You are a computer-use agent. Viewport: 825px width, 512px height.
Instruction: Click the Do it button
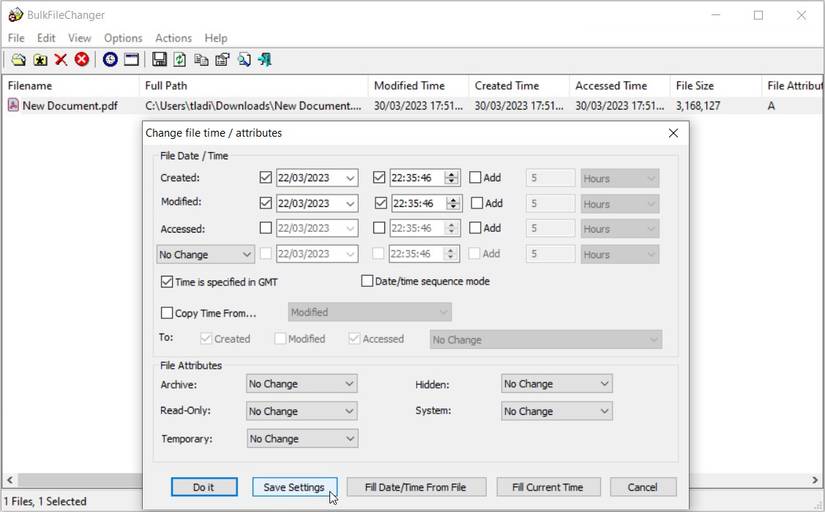(204, 487)
